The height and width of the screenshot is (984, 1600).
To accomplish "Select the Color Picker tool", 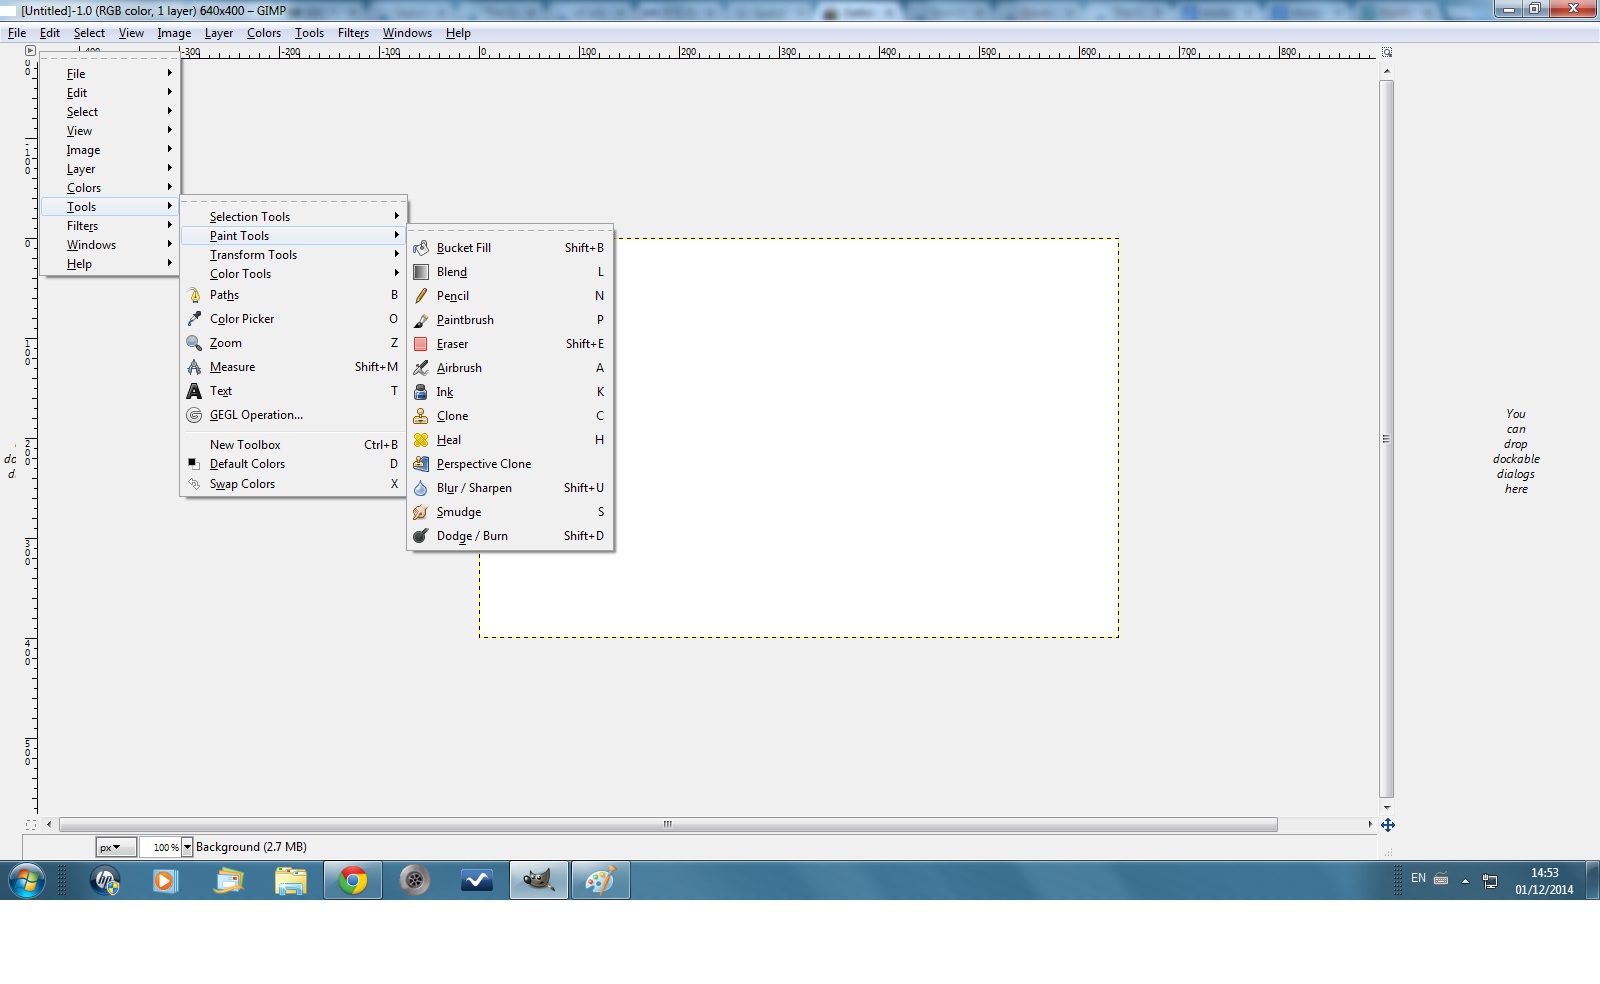I will coord(293,319).
